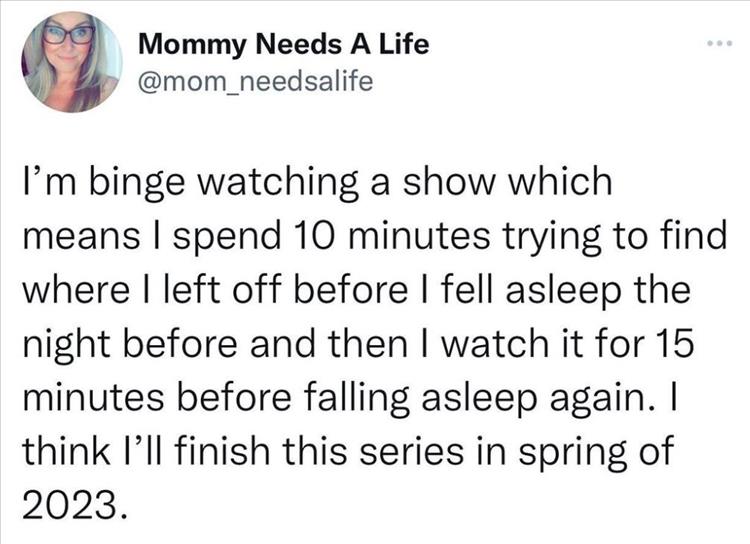Viewport: 750px width, 544px height.
Task: Click the Mommy Needs A Life profile picture
Action: coord(70,62)
